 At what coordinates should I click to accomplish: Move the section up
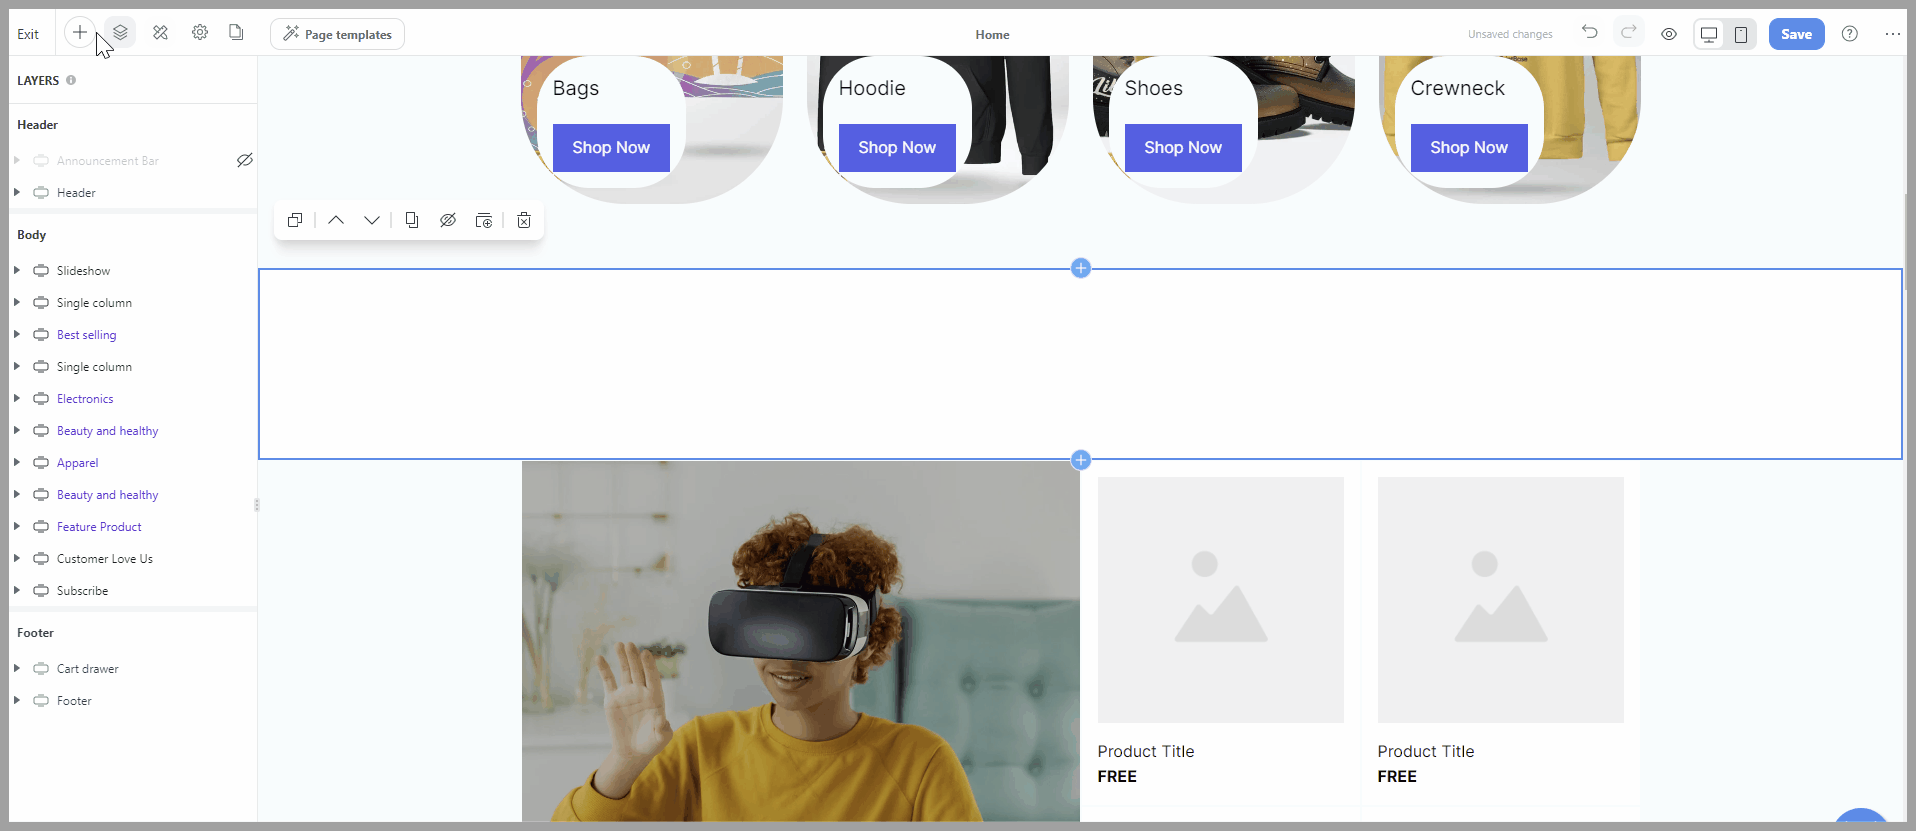tap(336, 220)
